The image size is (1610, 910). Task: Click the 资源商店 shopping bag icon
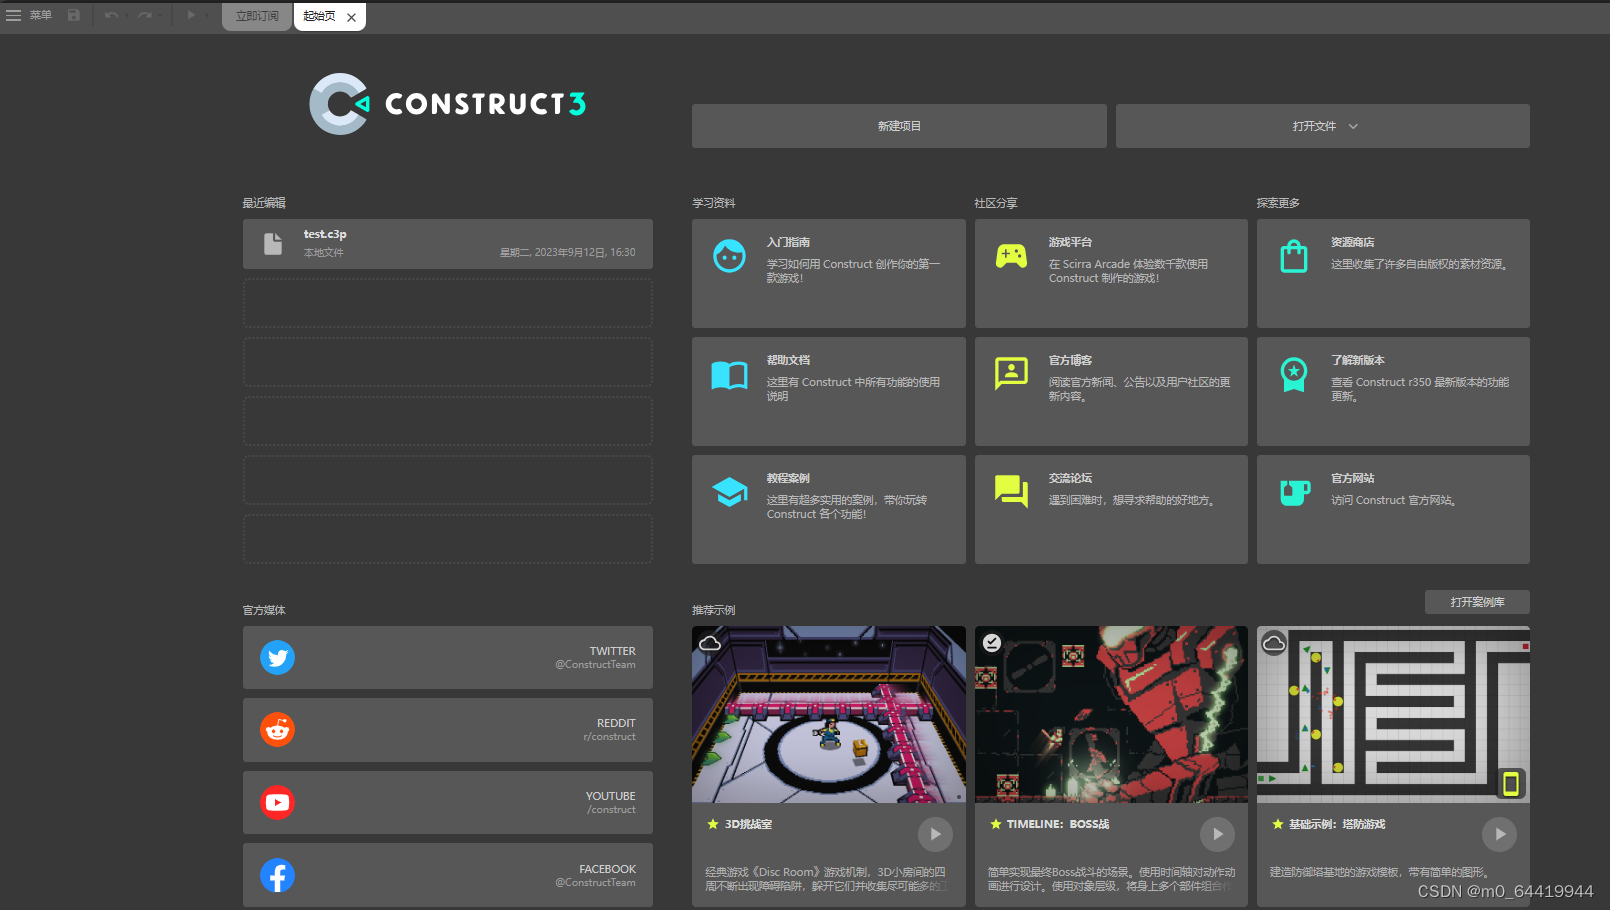(1294, 256)
